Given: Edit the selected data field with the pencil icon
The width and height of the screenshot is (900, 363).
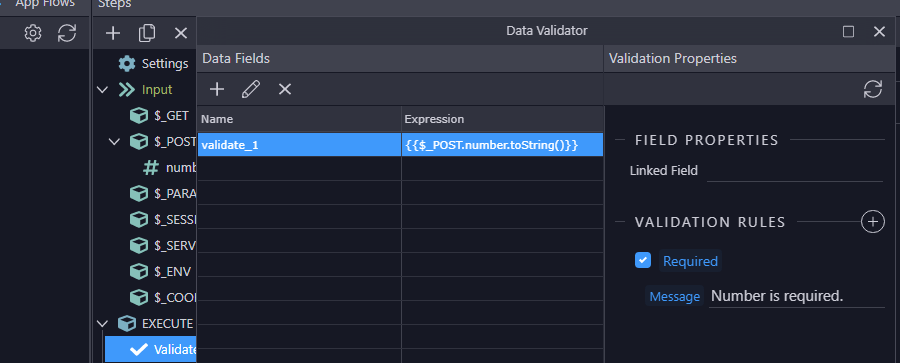Looking at the screenshot, I should [251, 89].
